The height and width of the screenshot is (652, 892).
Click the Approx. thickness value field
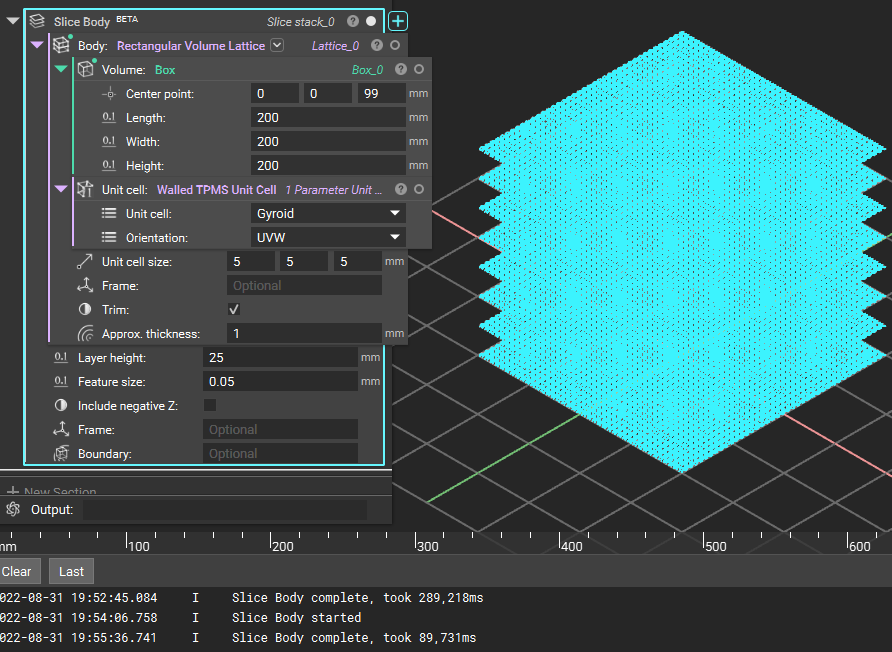pyautogui.click(x=305, y=333)
